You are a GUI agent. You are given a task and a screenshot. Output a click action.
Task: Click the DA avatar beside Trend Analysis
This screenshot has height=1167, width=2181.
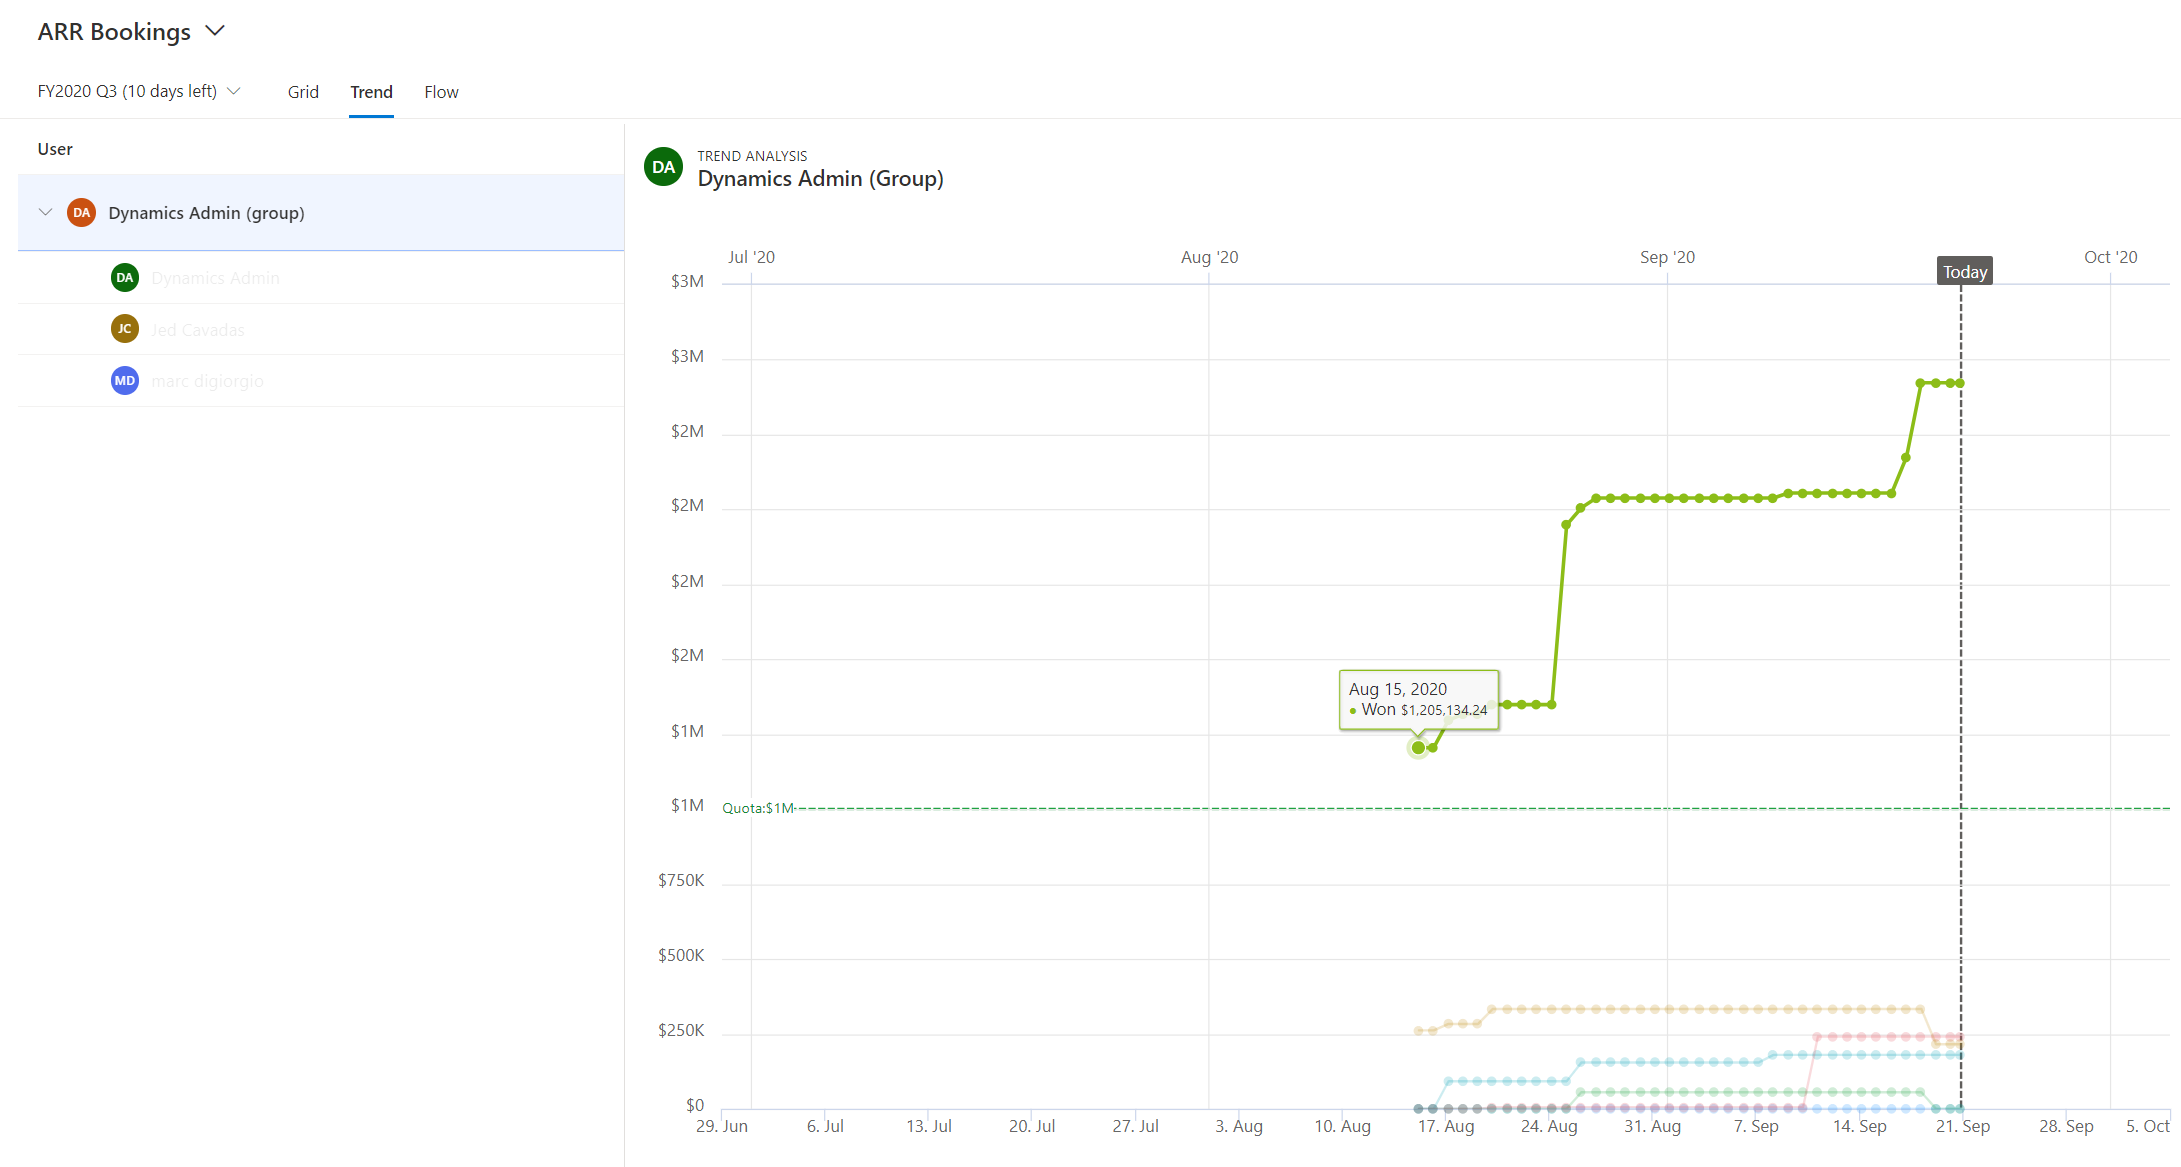click(x=664, y=167)
